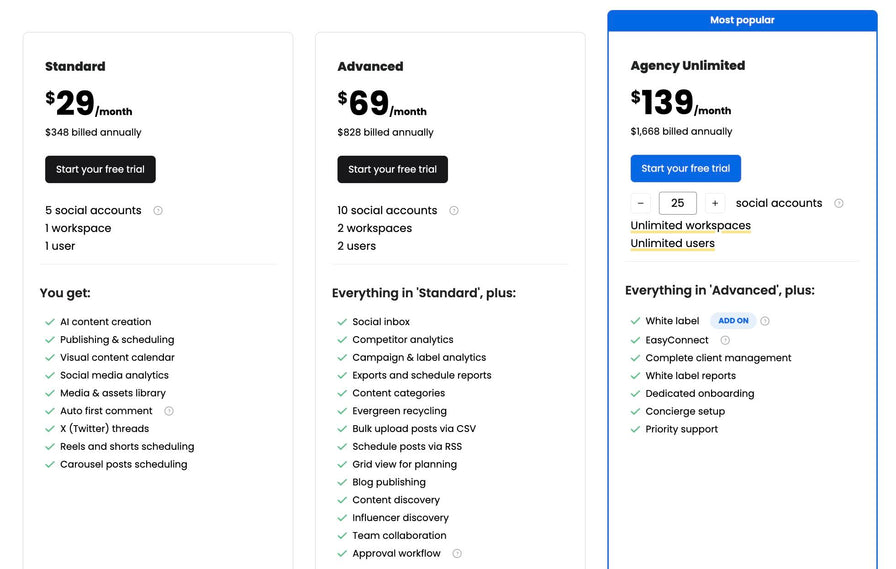The height and width of the screenshot is (569, 896).
Task: Decrease social accounts with minus button
Action: click(x=641, y=203)
